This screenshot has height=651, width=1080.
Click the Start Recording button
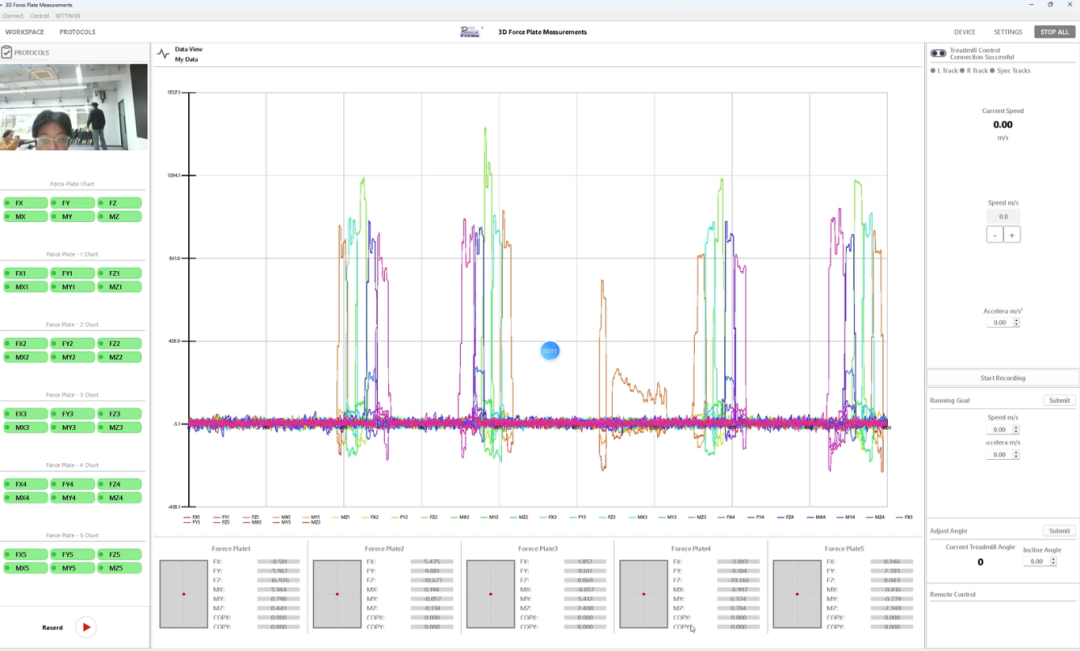[x=1002, y=378]
